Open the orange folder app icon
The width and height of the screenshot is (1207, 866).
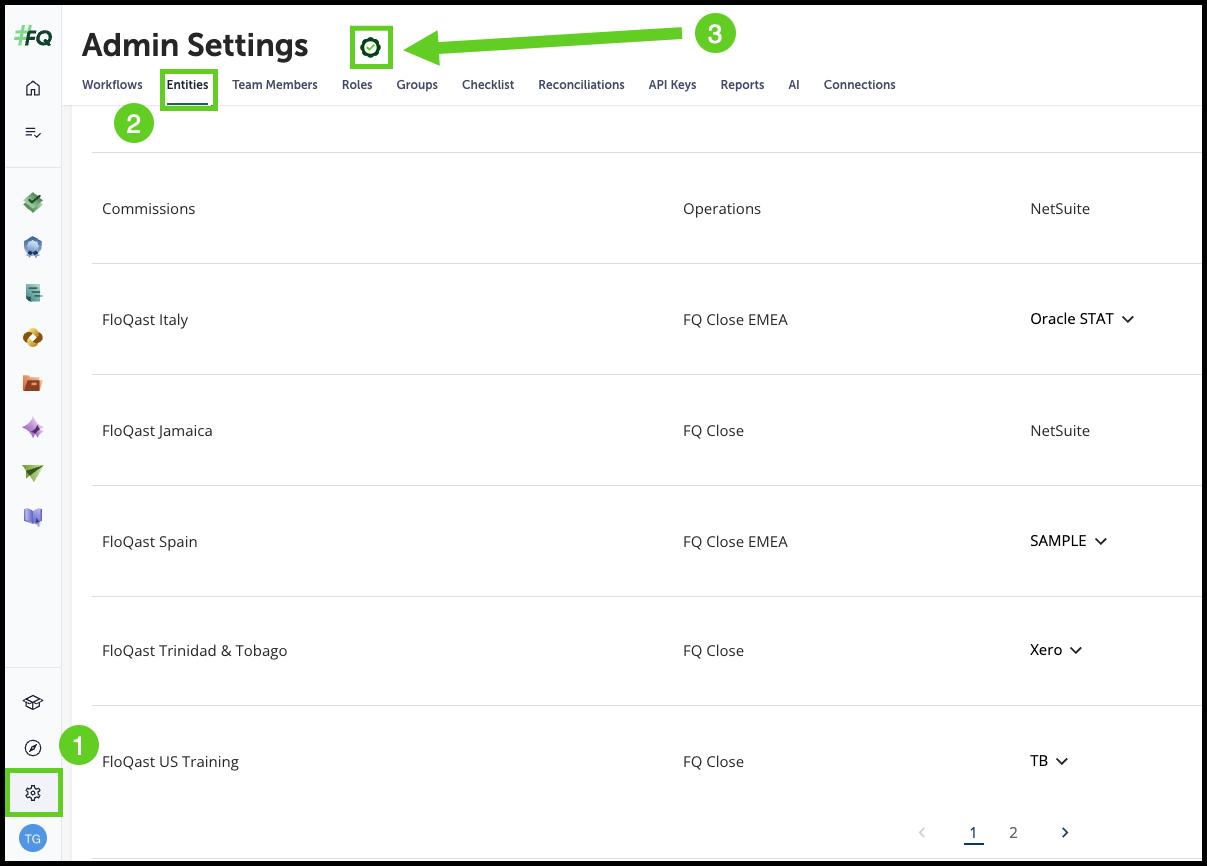(33, 383)
